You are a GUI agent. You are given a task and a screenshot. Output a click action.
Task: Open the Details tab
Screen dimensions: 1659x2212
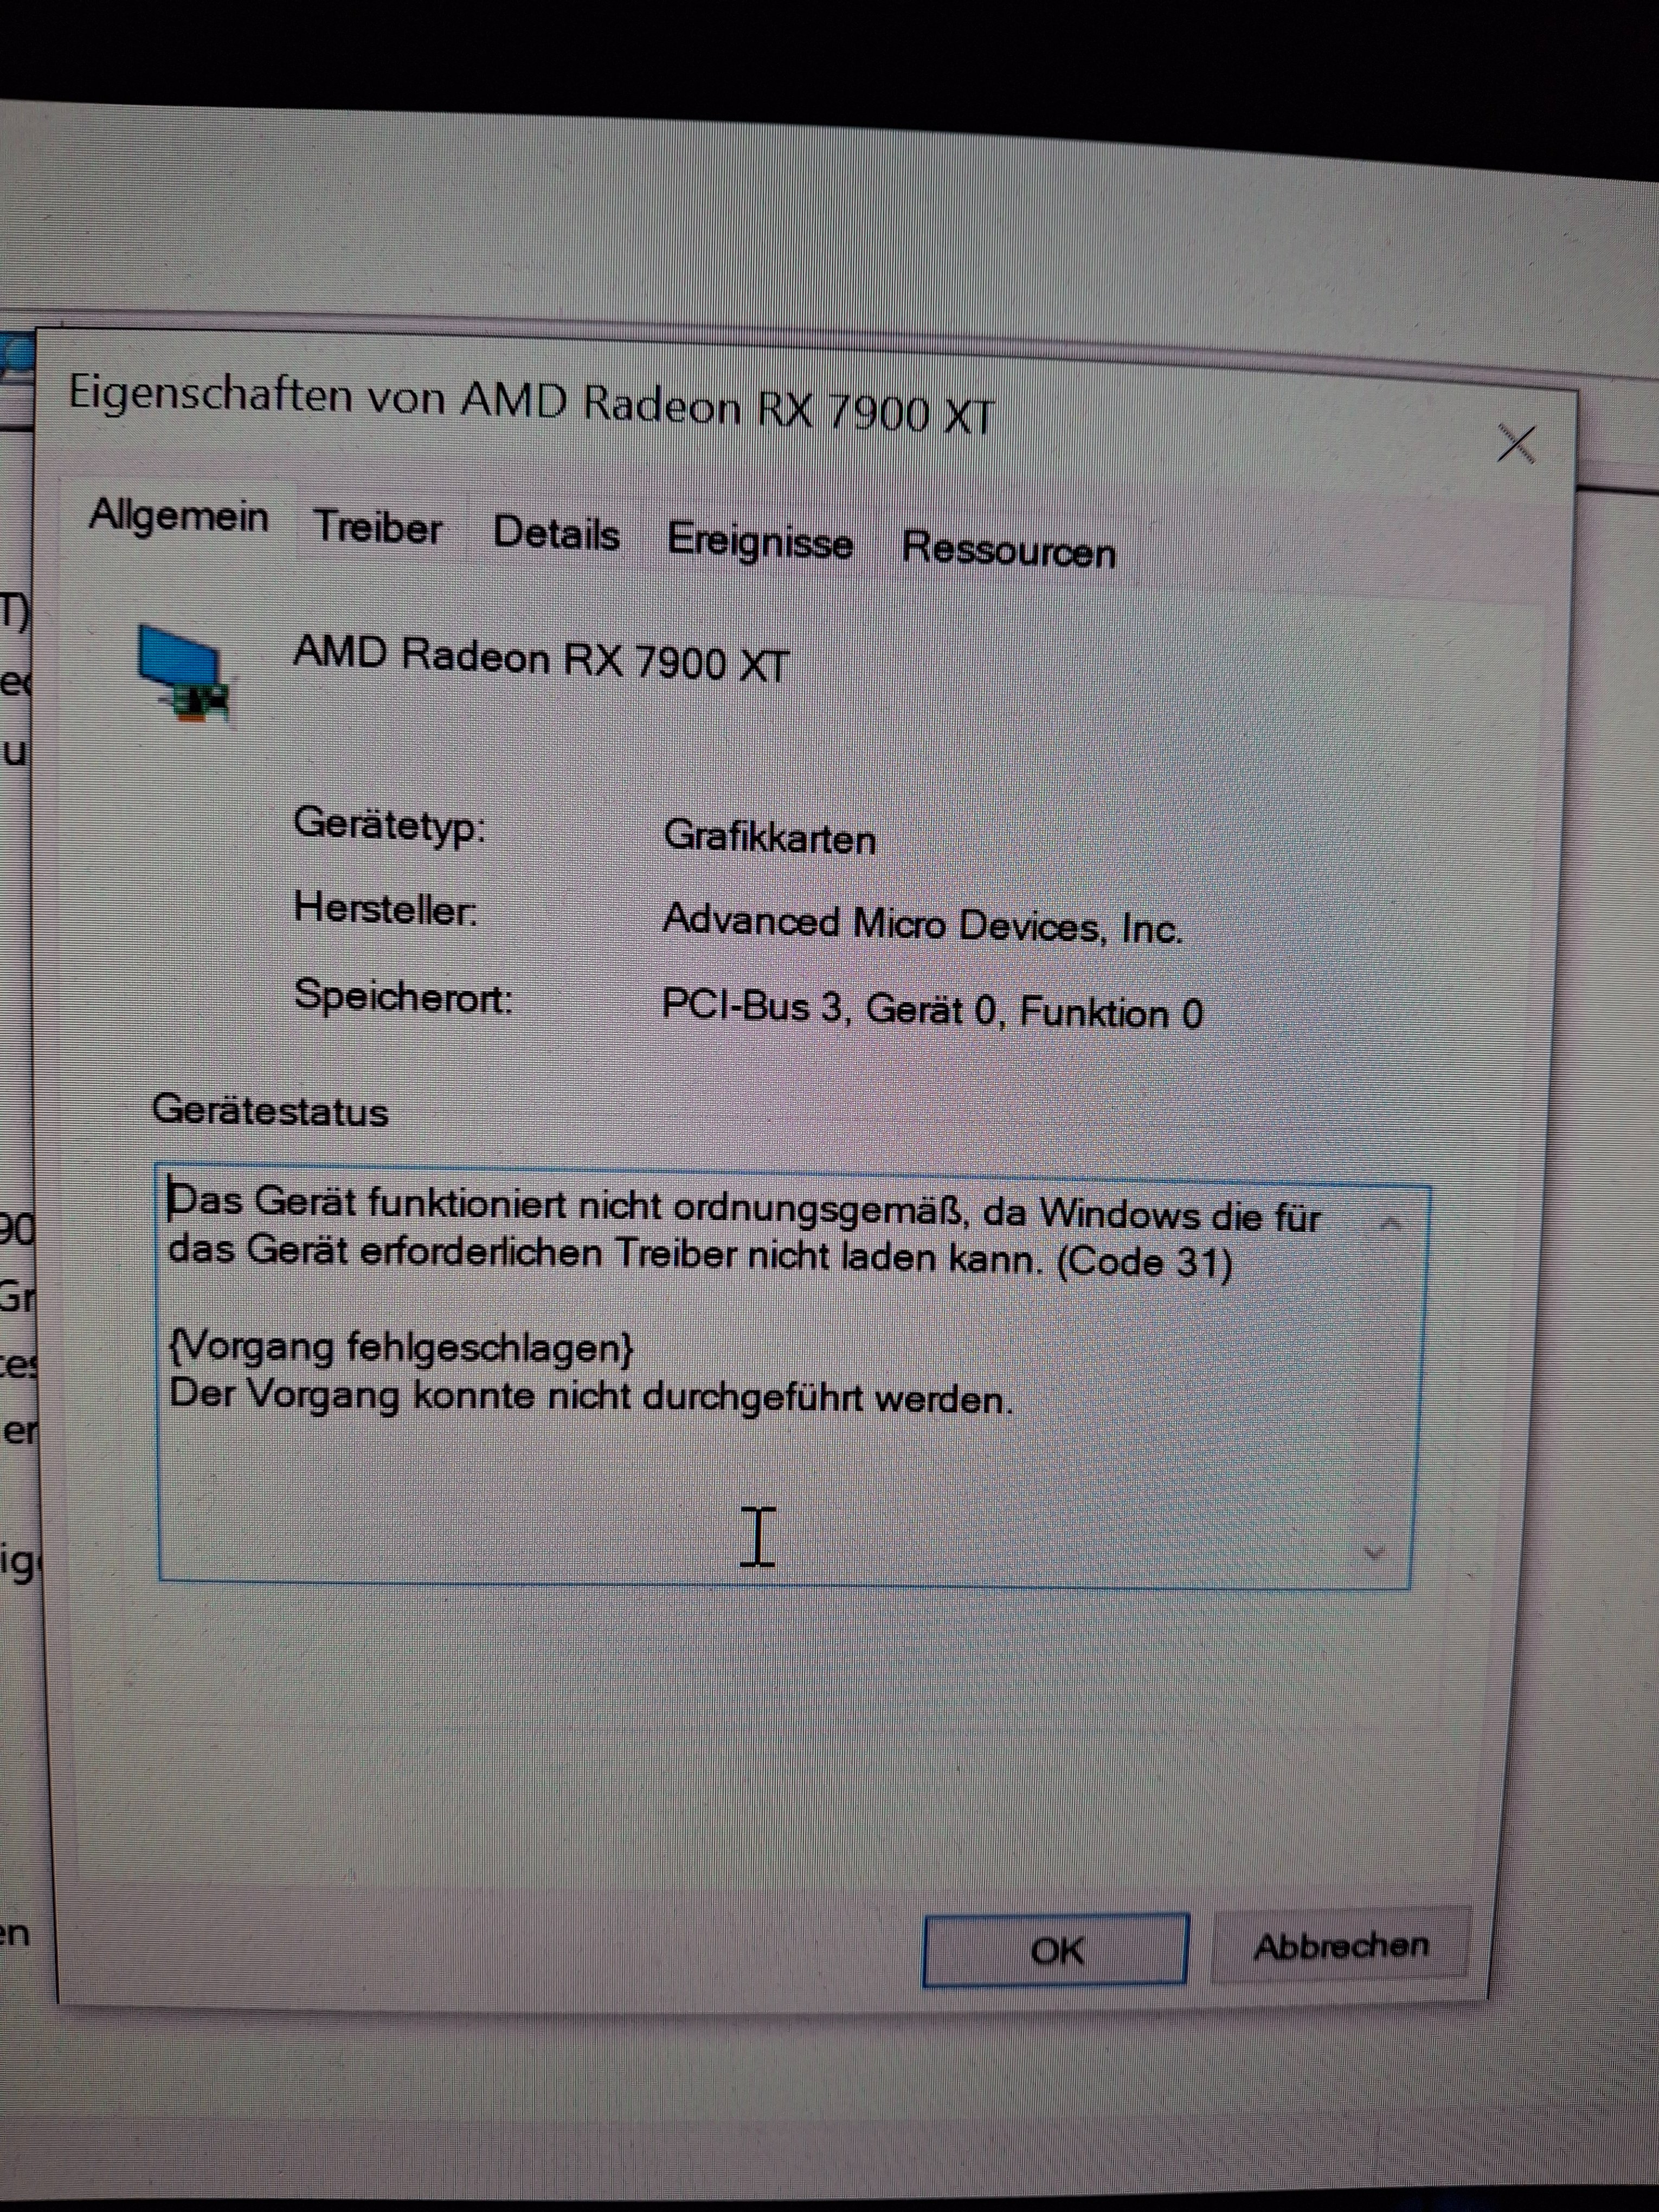556,534
